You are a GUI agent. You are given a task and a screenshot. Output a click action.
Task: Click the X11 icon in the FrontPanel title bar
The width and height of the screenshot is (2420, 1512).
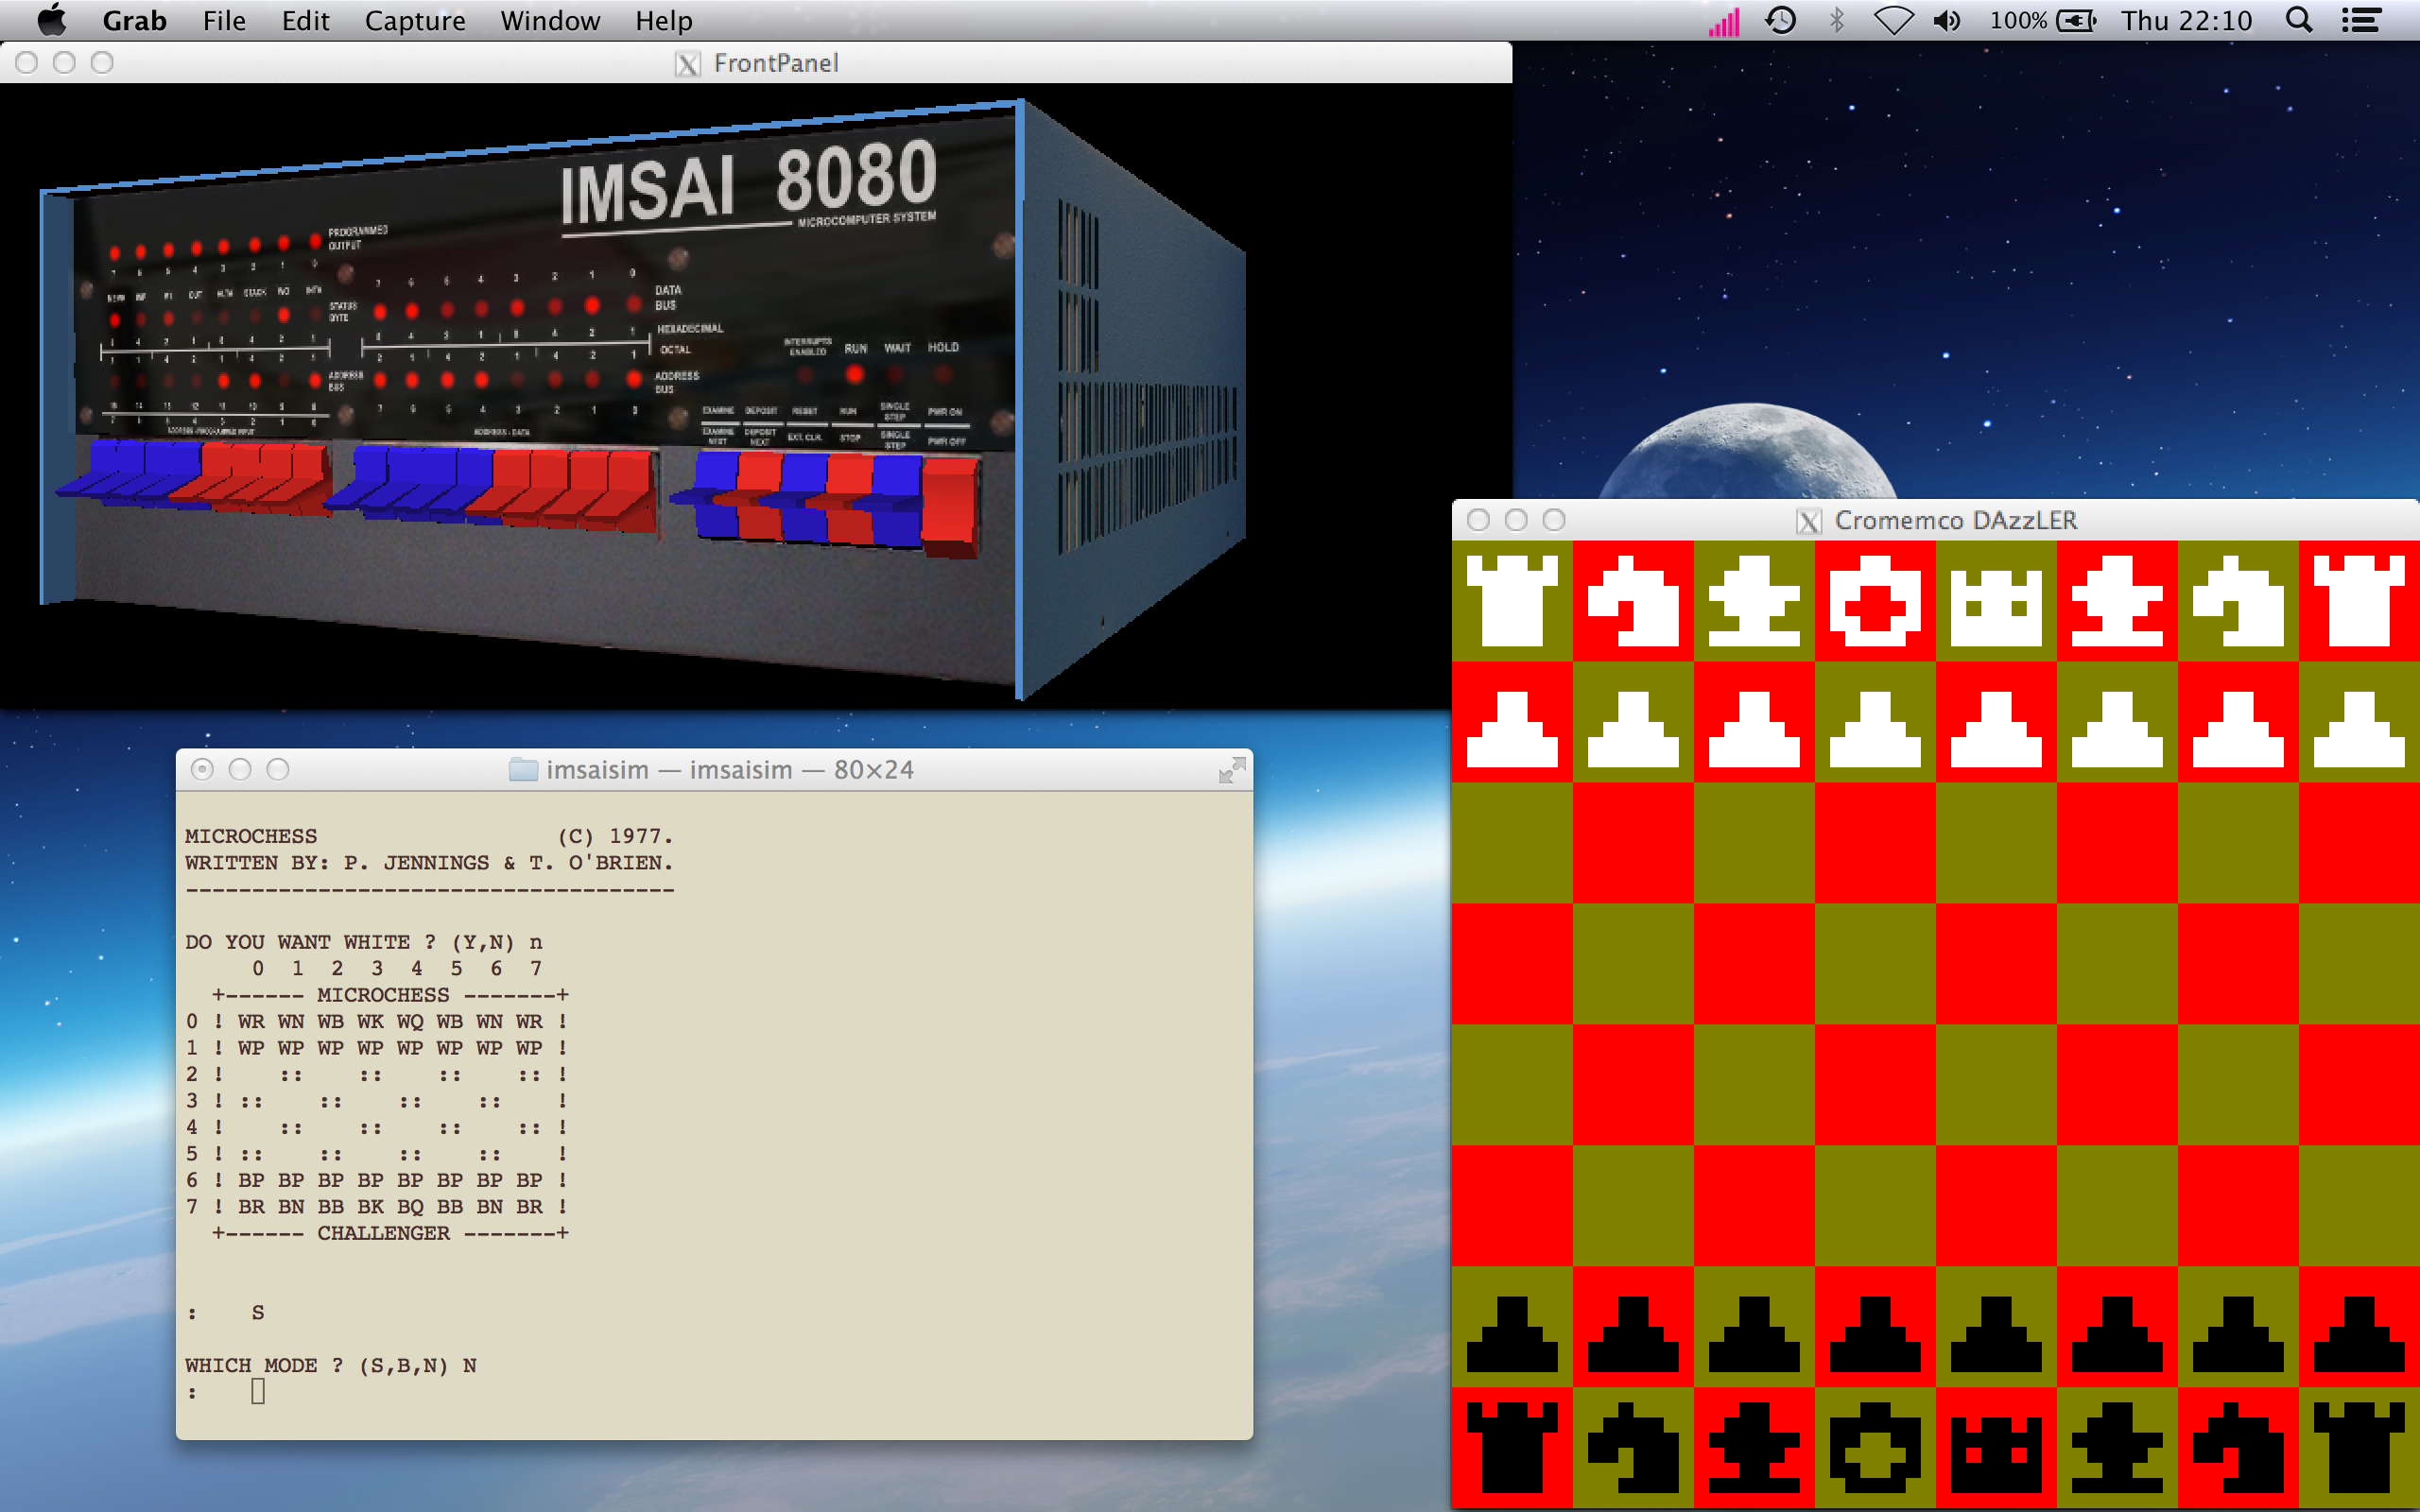coord(688,63)
